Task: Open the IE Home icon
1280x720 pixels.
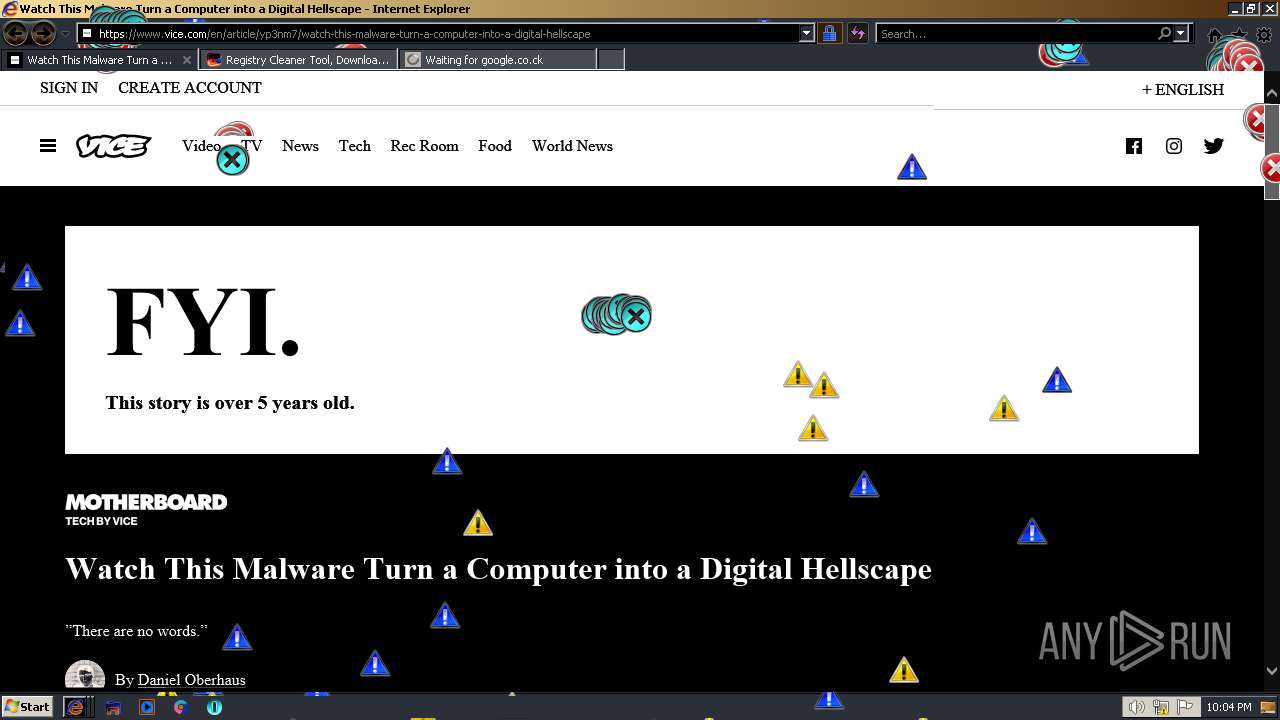Action: 1215,35
